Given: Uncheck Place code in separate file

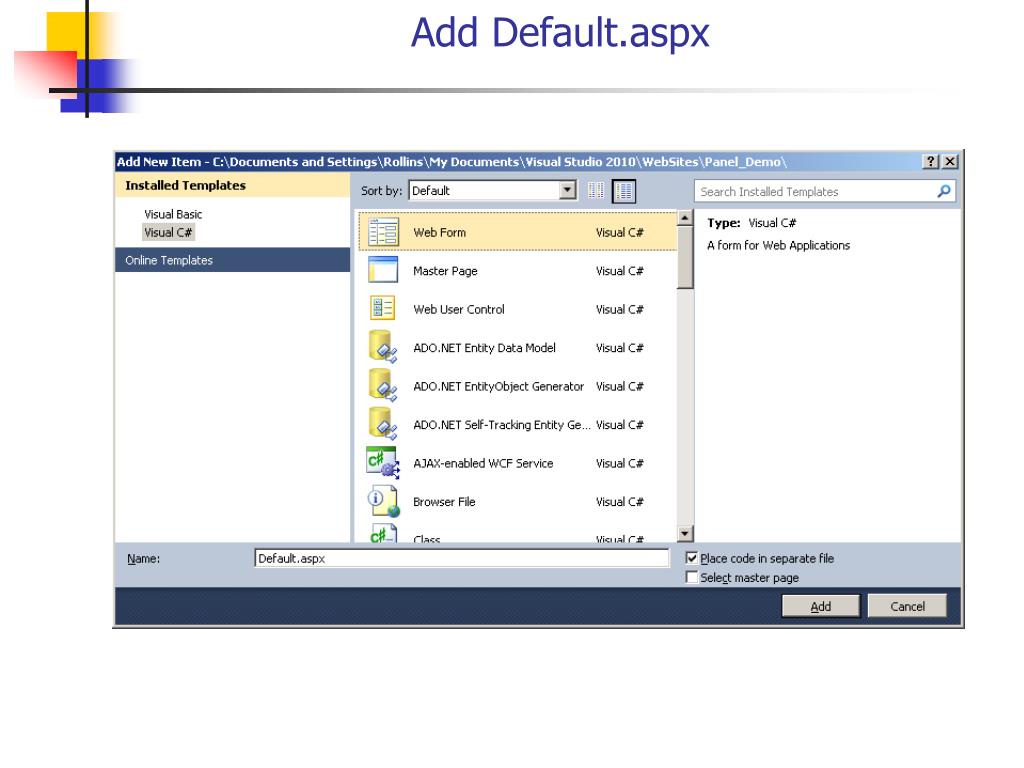Looking at the screenshot, I should [x=692, y=559].
